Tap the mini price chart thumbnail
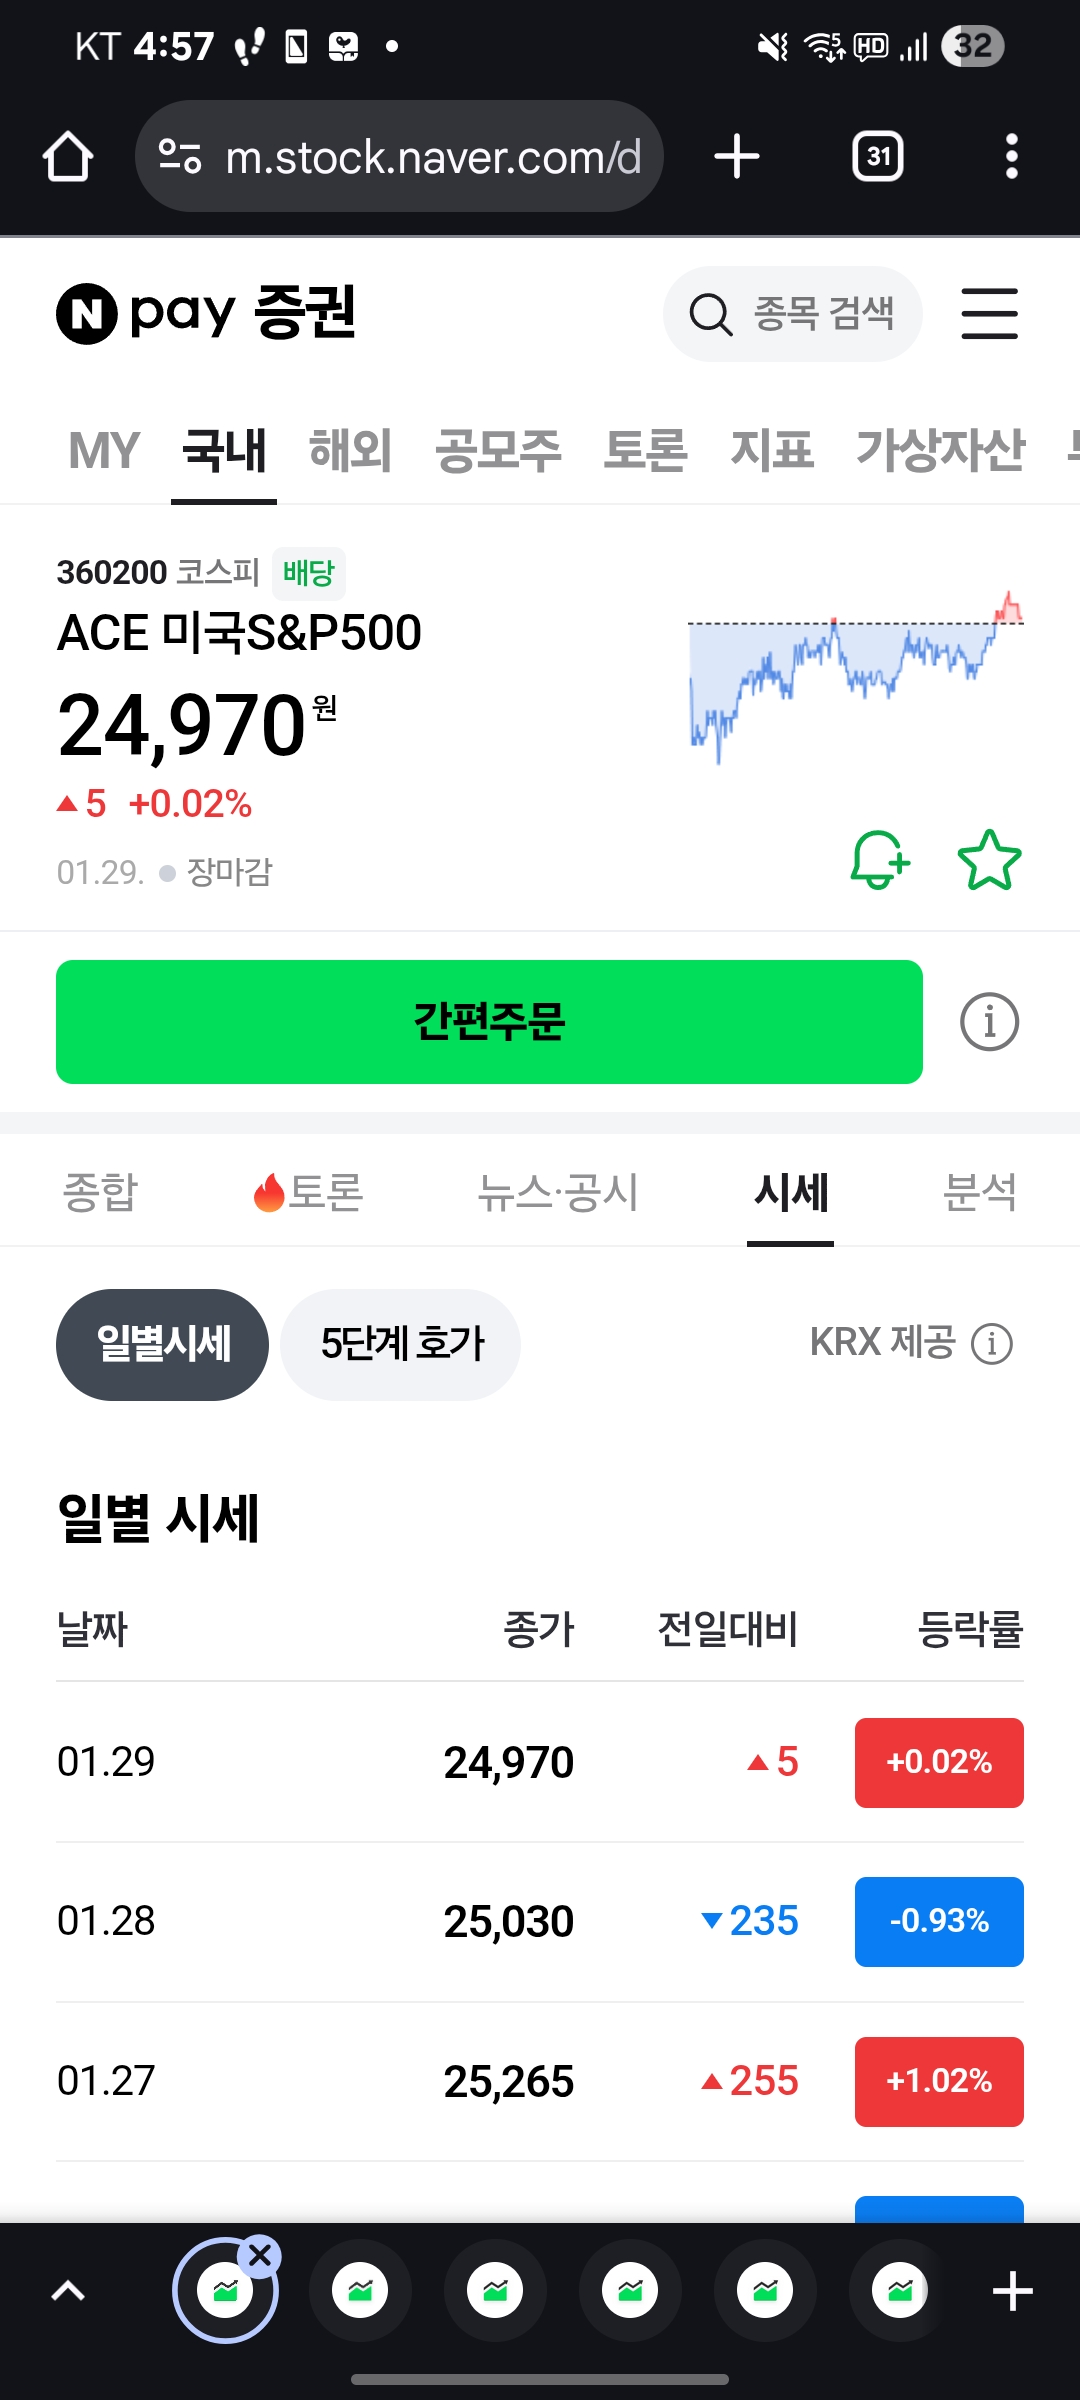The width and height of the screenshot is (1080, 2400). (856, 677)
